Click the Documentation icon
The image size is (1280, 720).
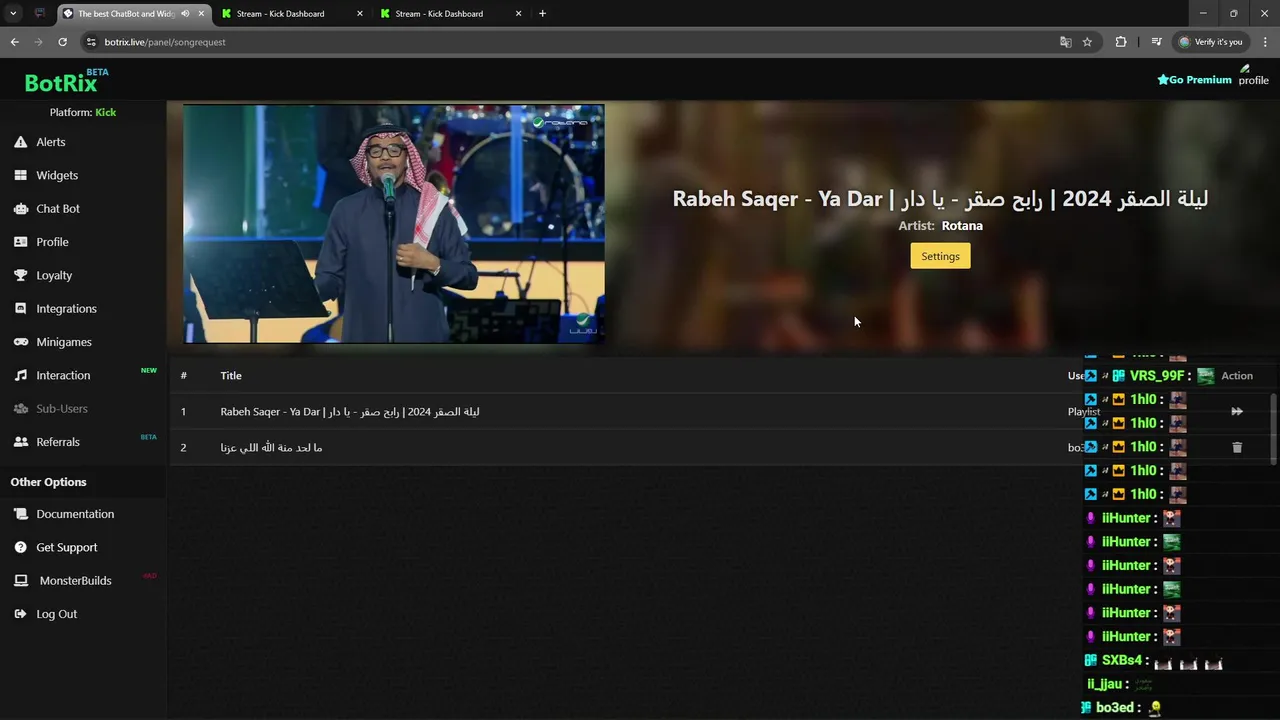click(20, 514)
